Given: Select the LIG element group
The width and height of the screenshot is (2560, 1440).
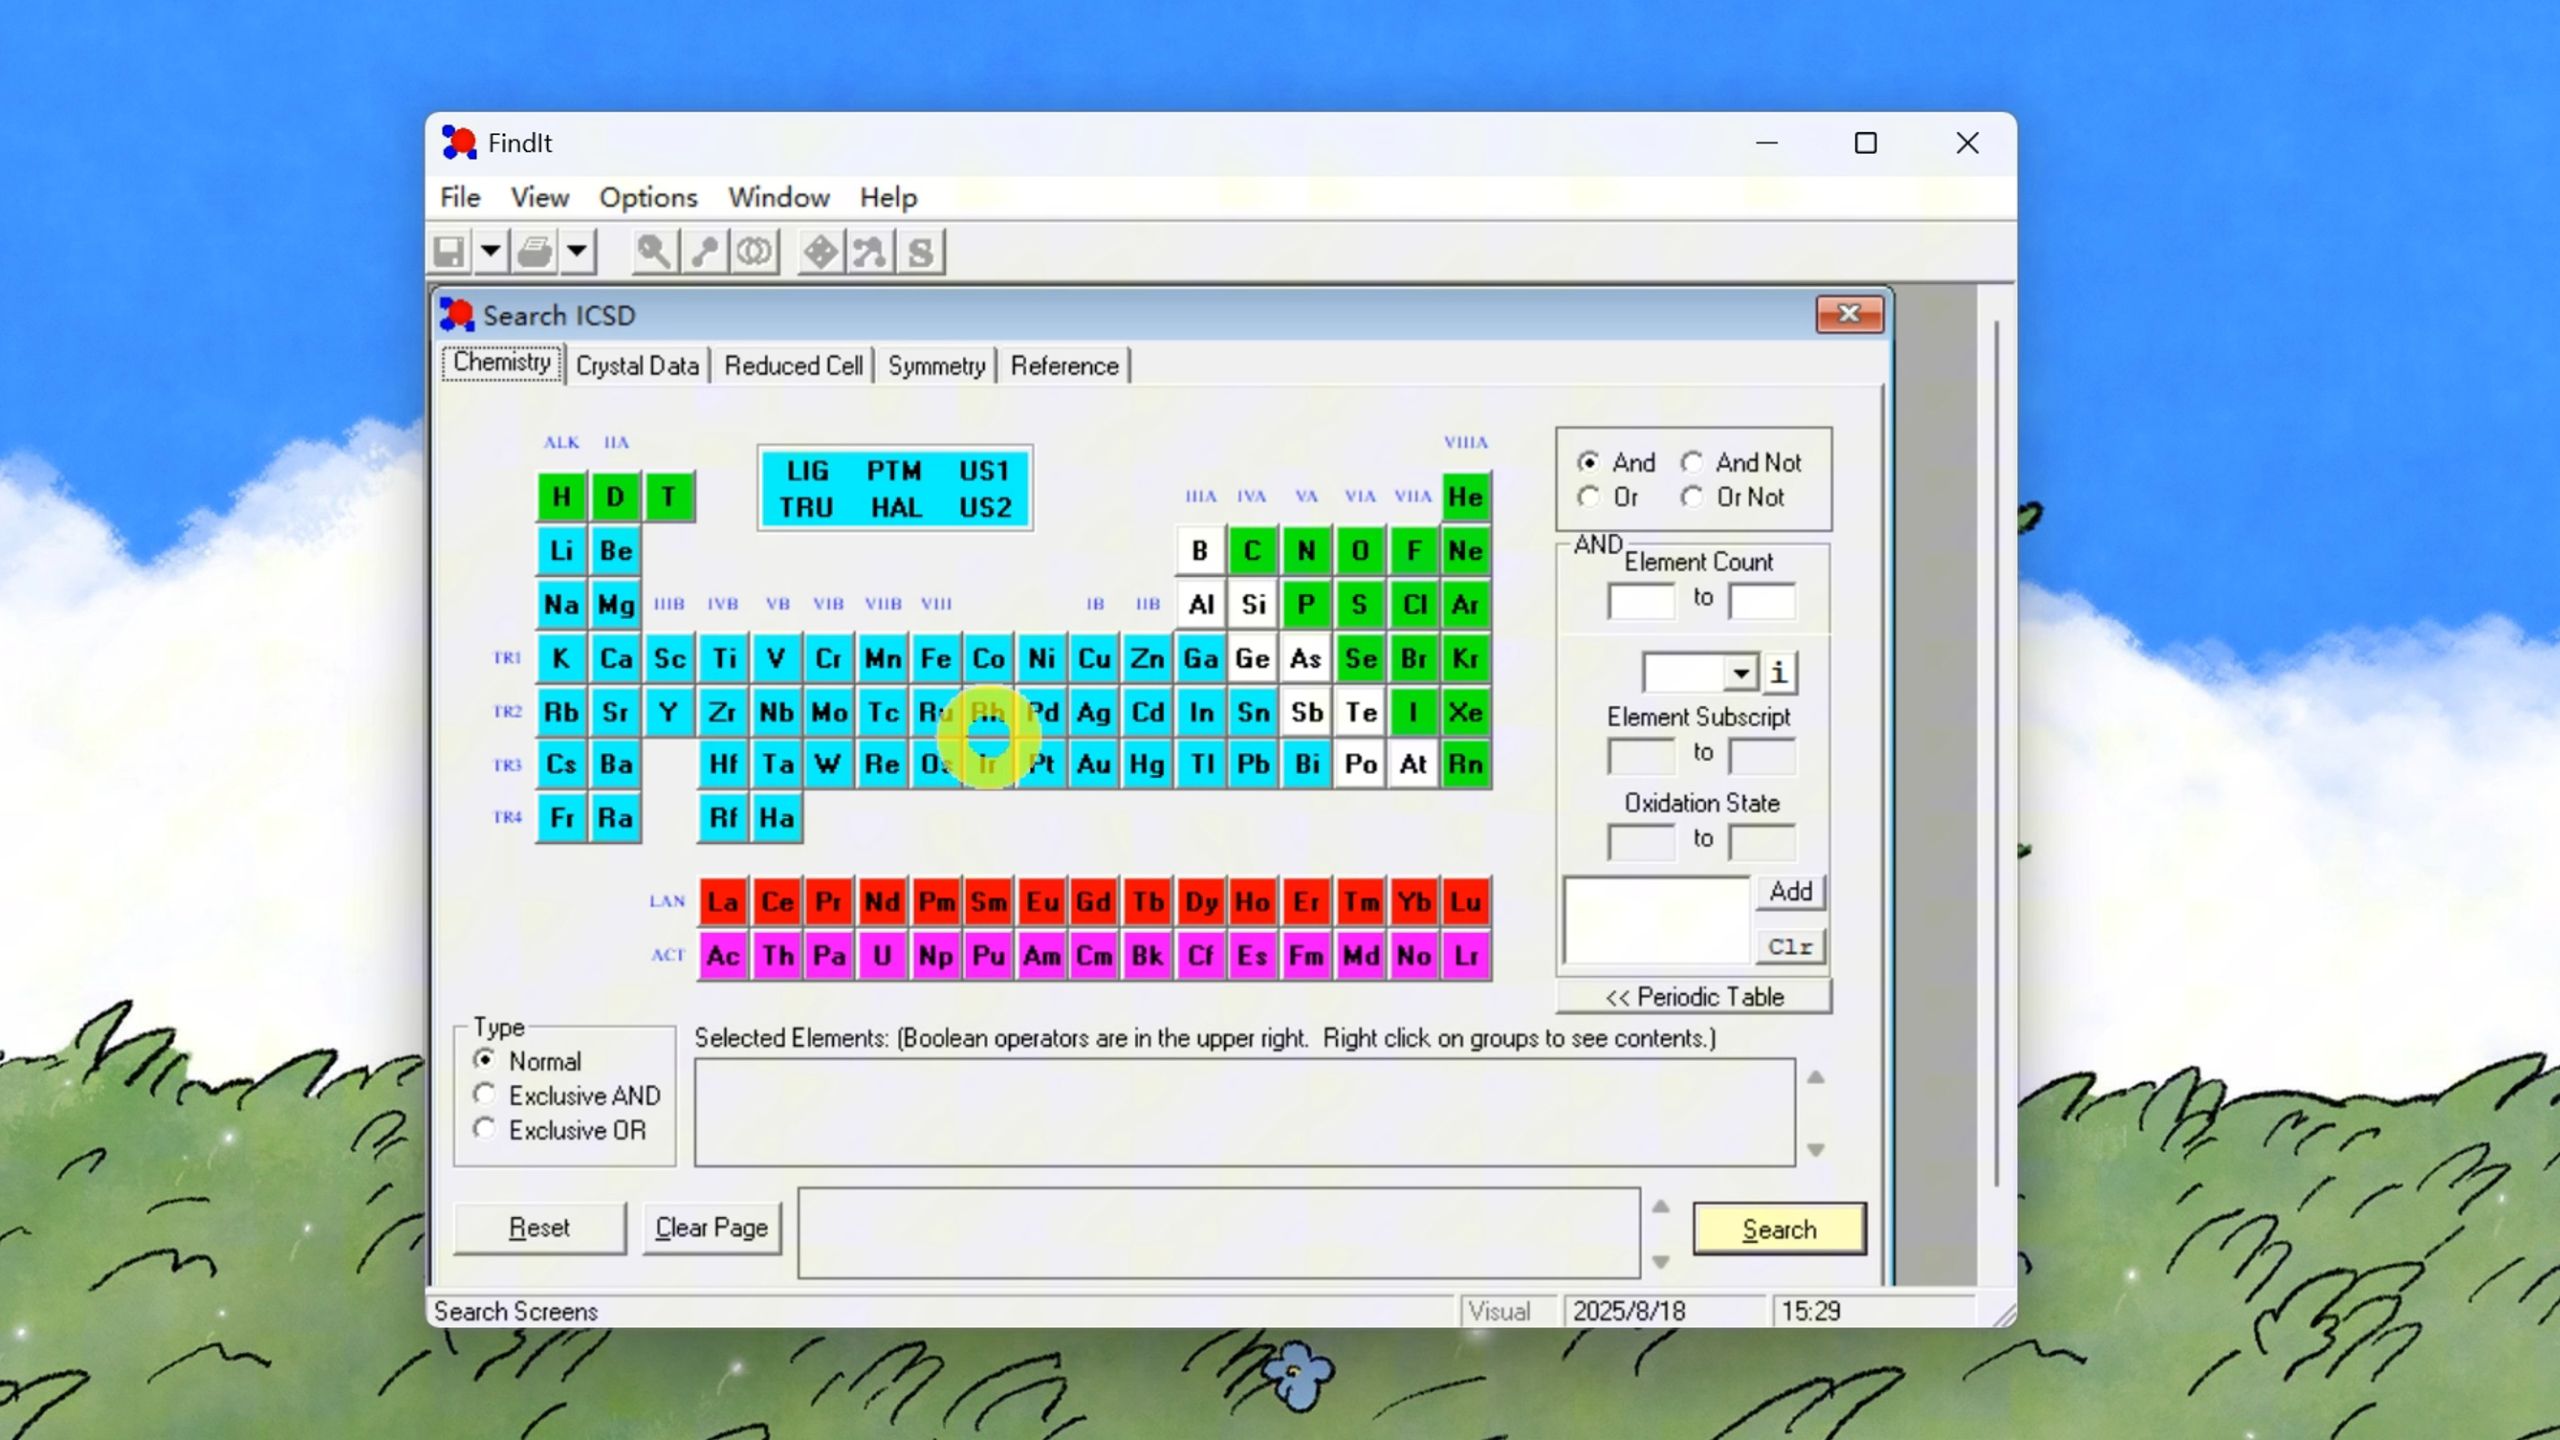Looking at the screenshot, I should [807, 470].
